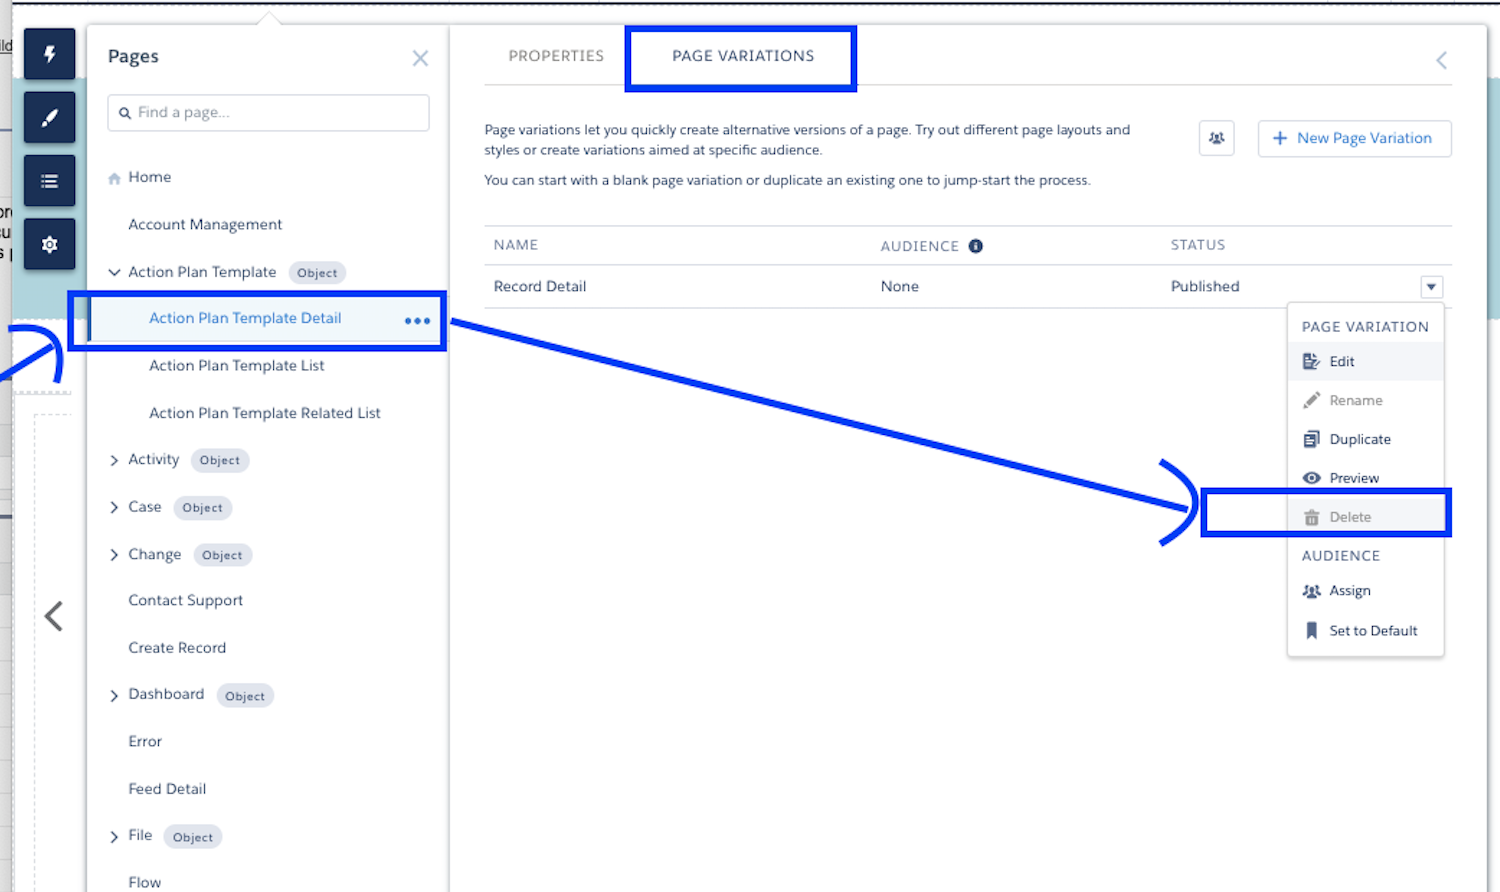Switch to the Properties tab

(556, 56)
